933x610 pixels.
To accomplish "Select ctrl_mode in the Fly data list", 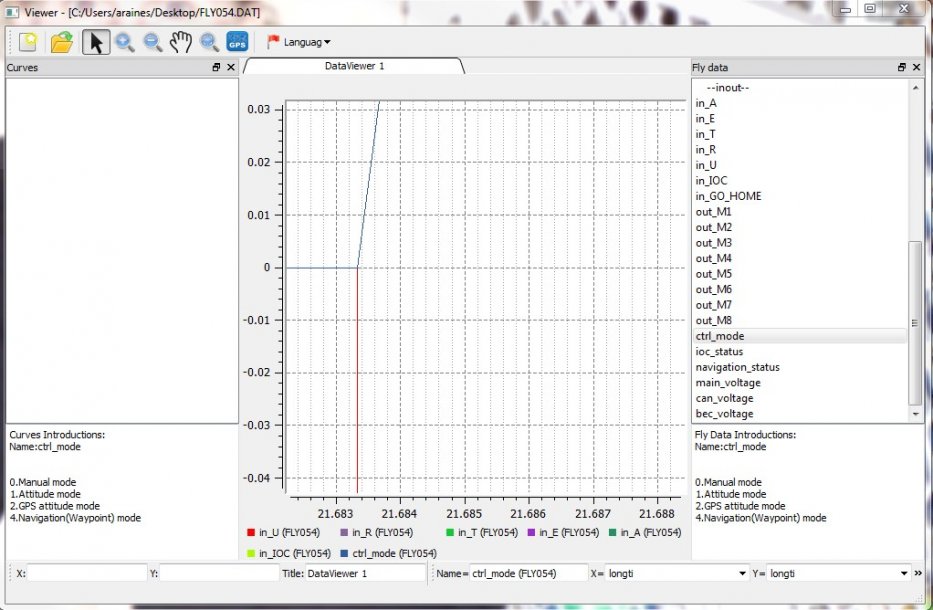I will (x=720, y=336).
